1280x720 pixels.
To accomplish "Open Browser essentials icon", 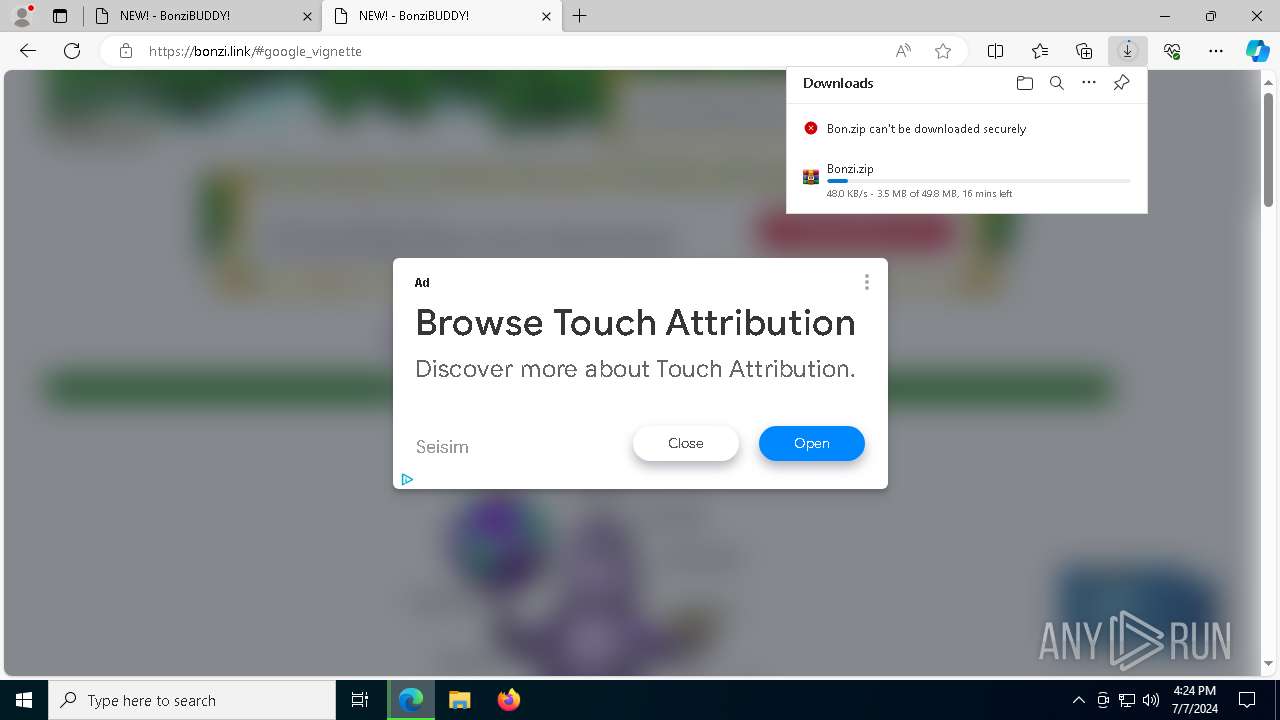I will (x=1172, y=51).
